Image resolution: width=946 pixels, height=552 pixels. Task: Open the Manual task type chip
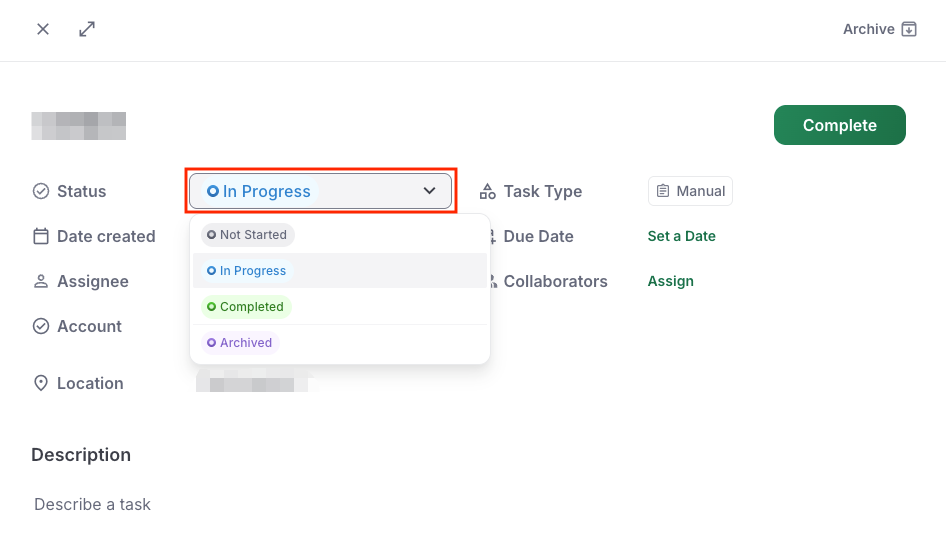coord(690,191)
